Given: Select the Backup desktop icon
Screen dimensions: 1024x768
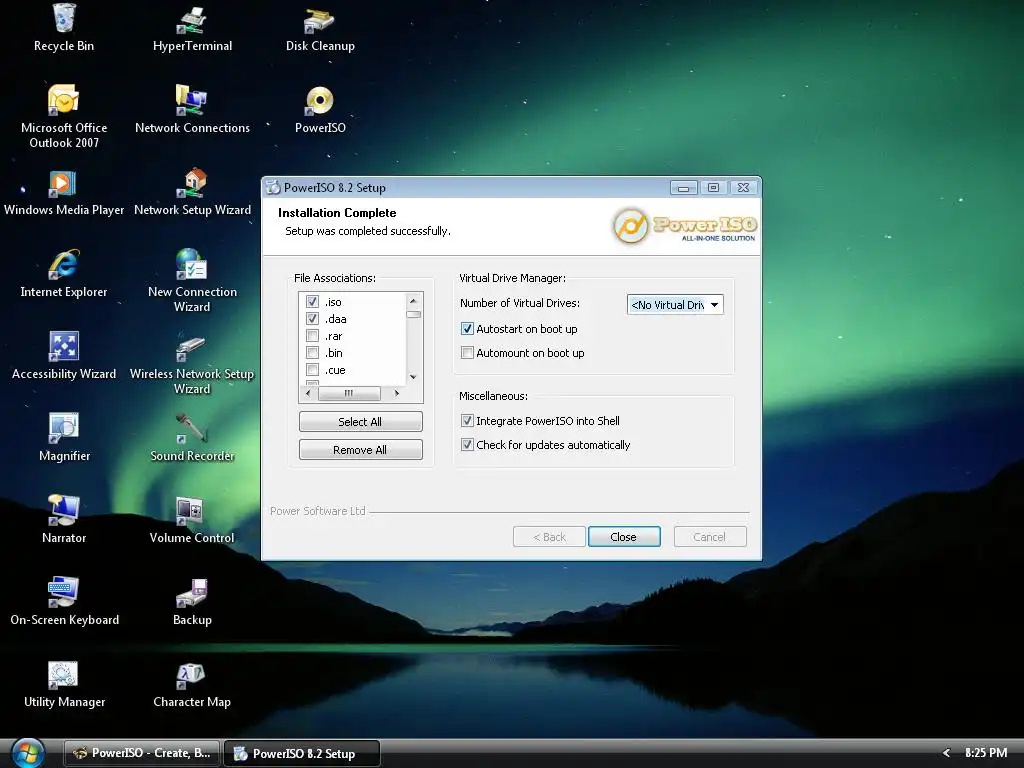Looking at the screenshot, I should 192,601.
